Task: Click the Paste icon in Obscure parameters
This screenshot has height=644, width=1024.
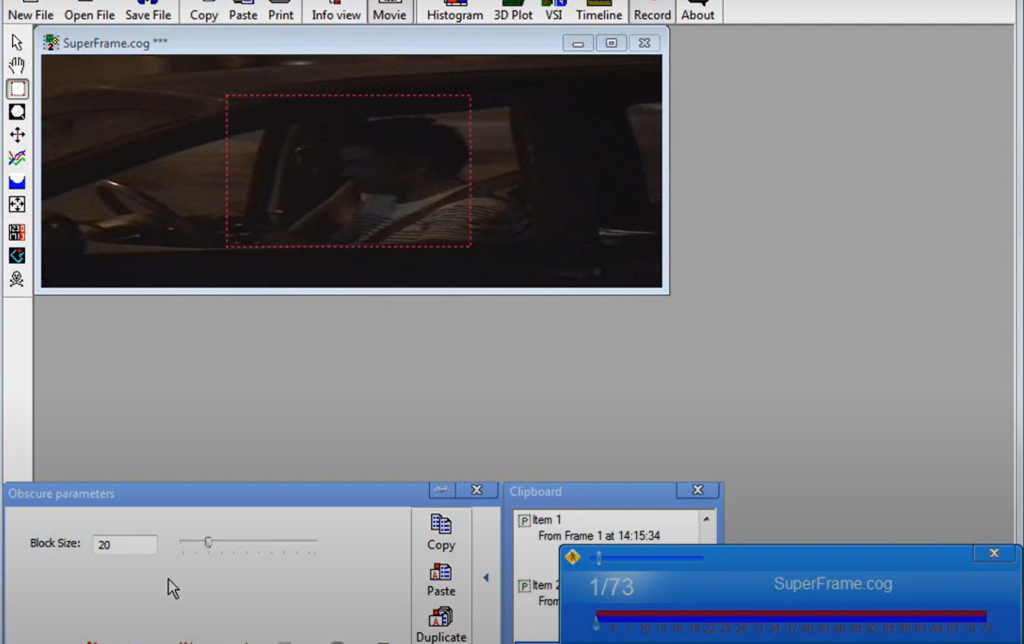Action: coord(441,575)
